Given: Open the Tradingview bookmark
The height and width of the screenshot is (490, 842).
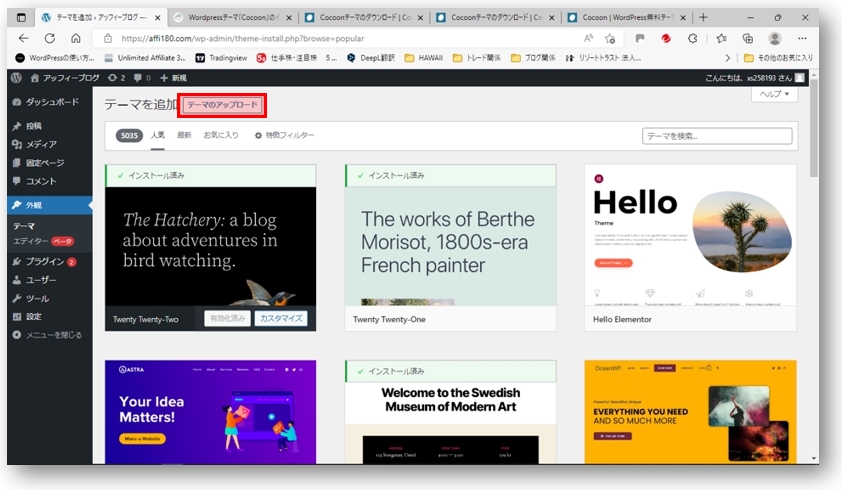Looking at the screenshot, I should coord(221,57).
